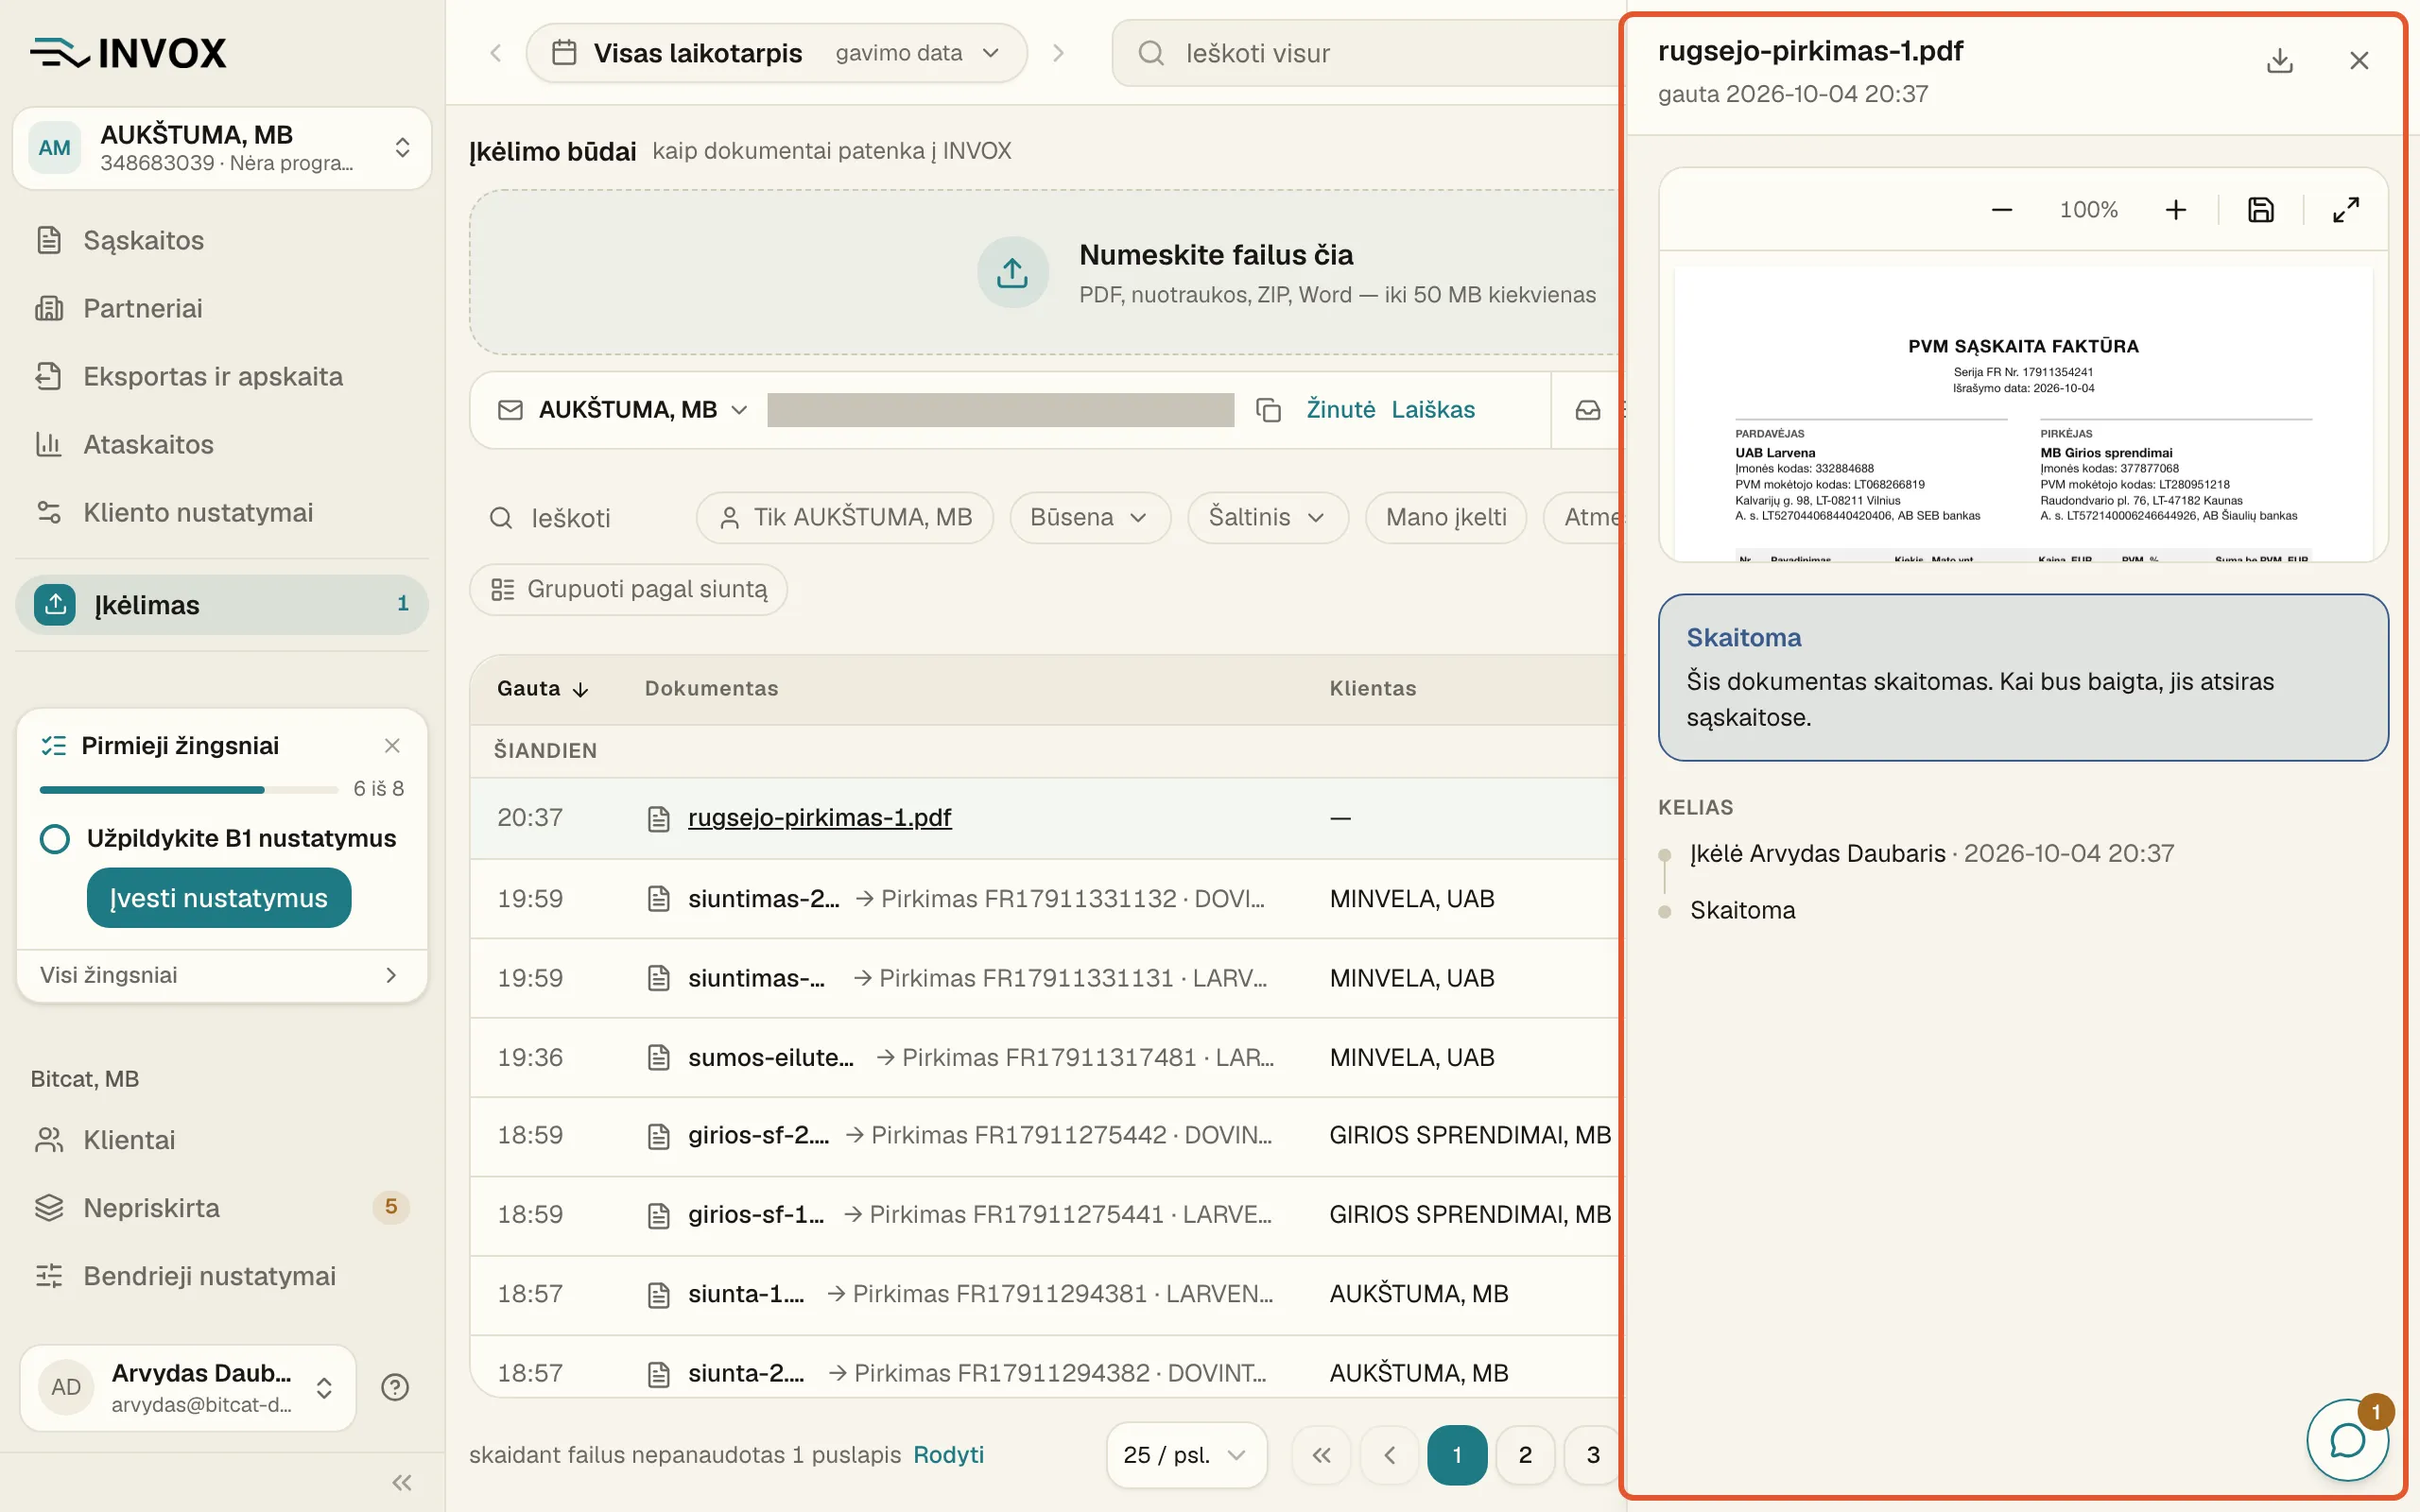Open the Šaltinis filter dropdown
The image size is (2420, 1512).
pyautogui.click(x=1268, y=518)
